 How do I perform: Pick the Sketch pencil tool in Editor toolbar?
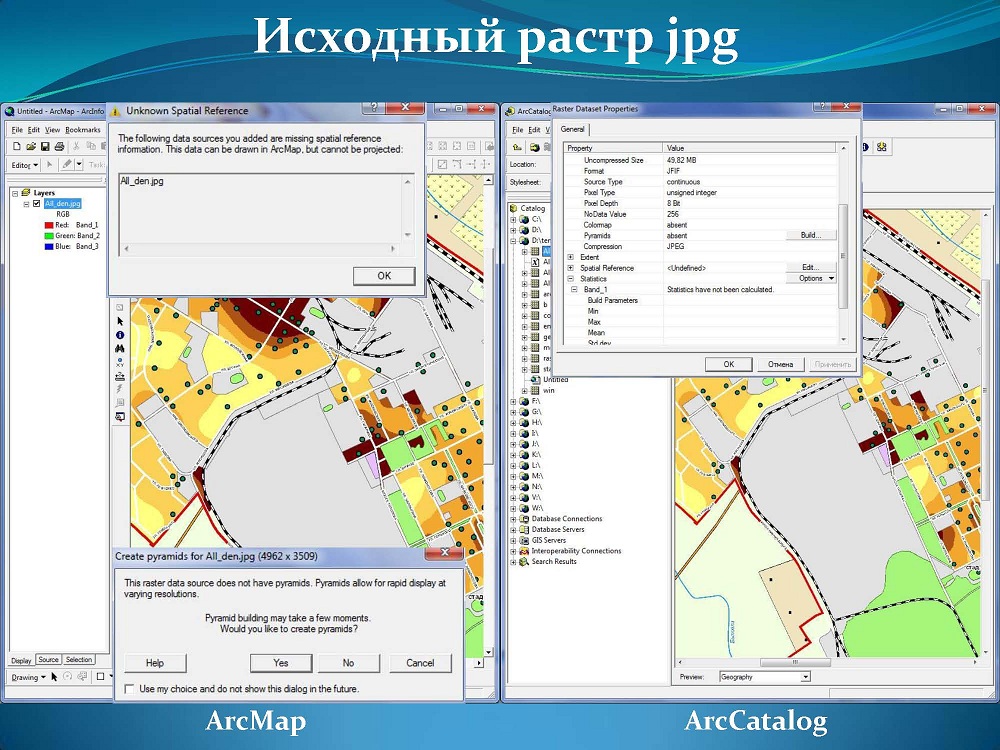tap(66, 165)
